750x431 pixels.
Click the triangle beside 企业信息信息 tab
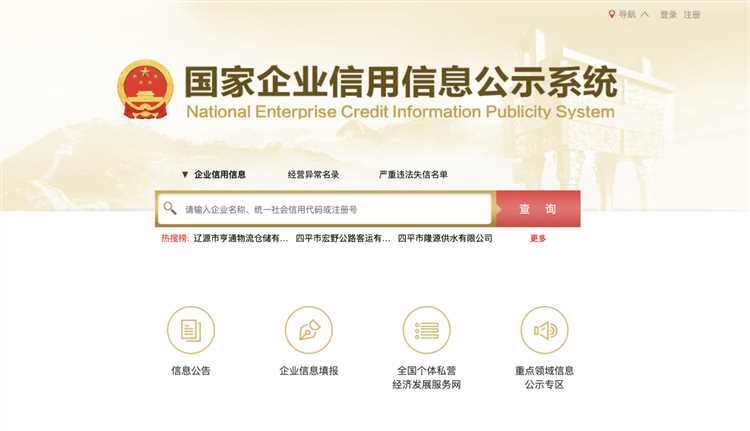click(185, 175)
